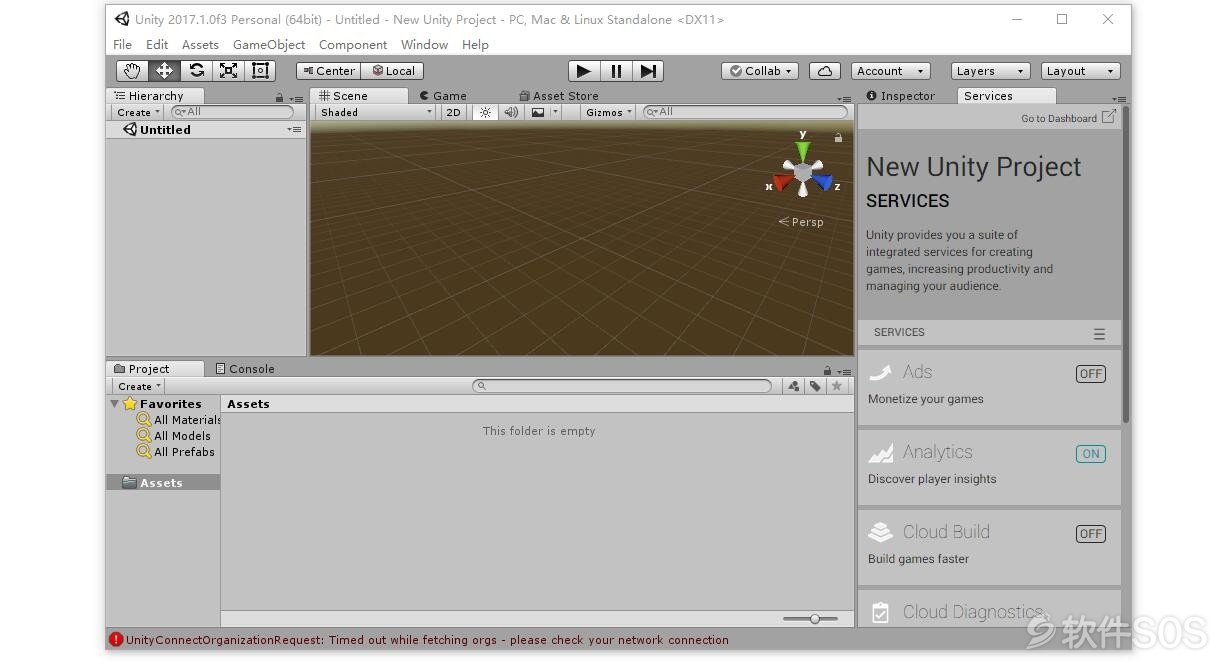
Task: Toggle pivot mode Center button
Action: coord(328,71)
